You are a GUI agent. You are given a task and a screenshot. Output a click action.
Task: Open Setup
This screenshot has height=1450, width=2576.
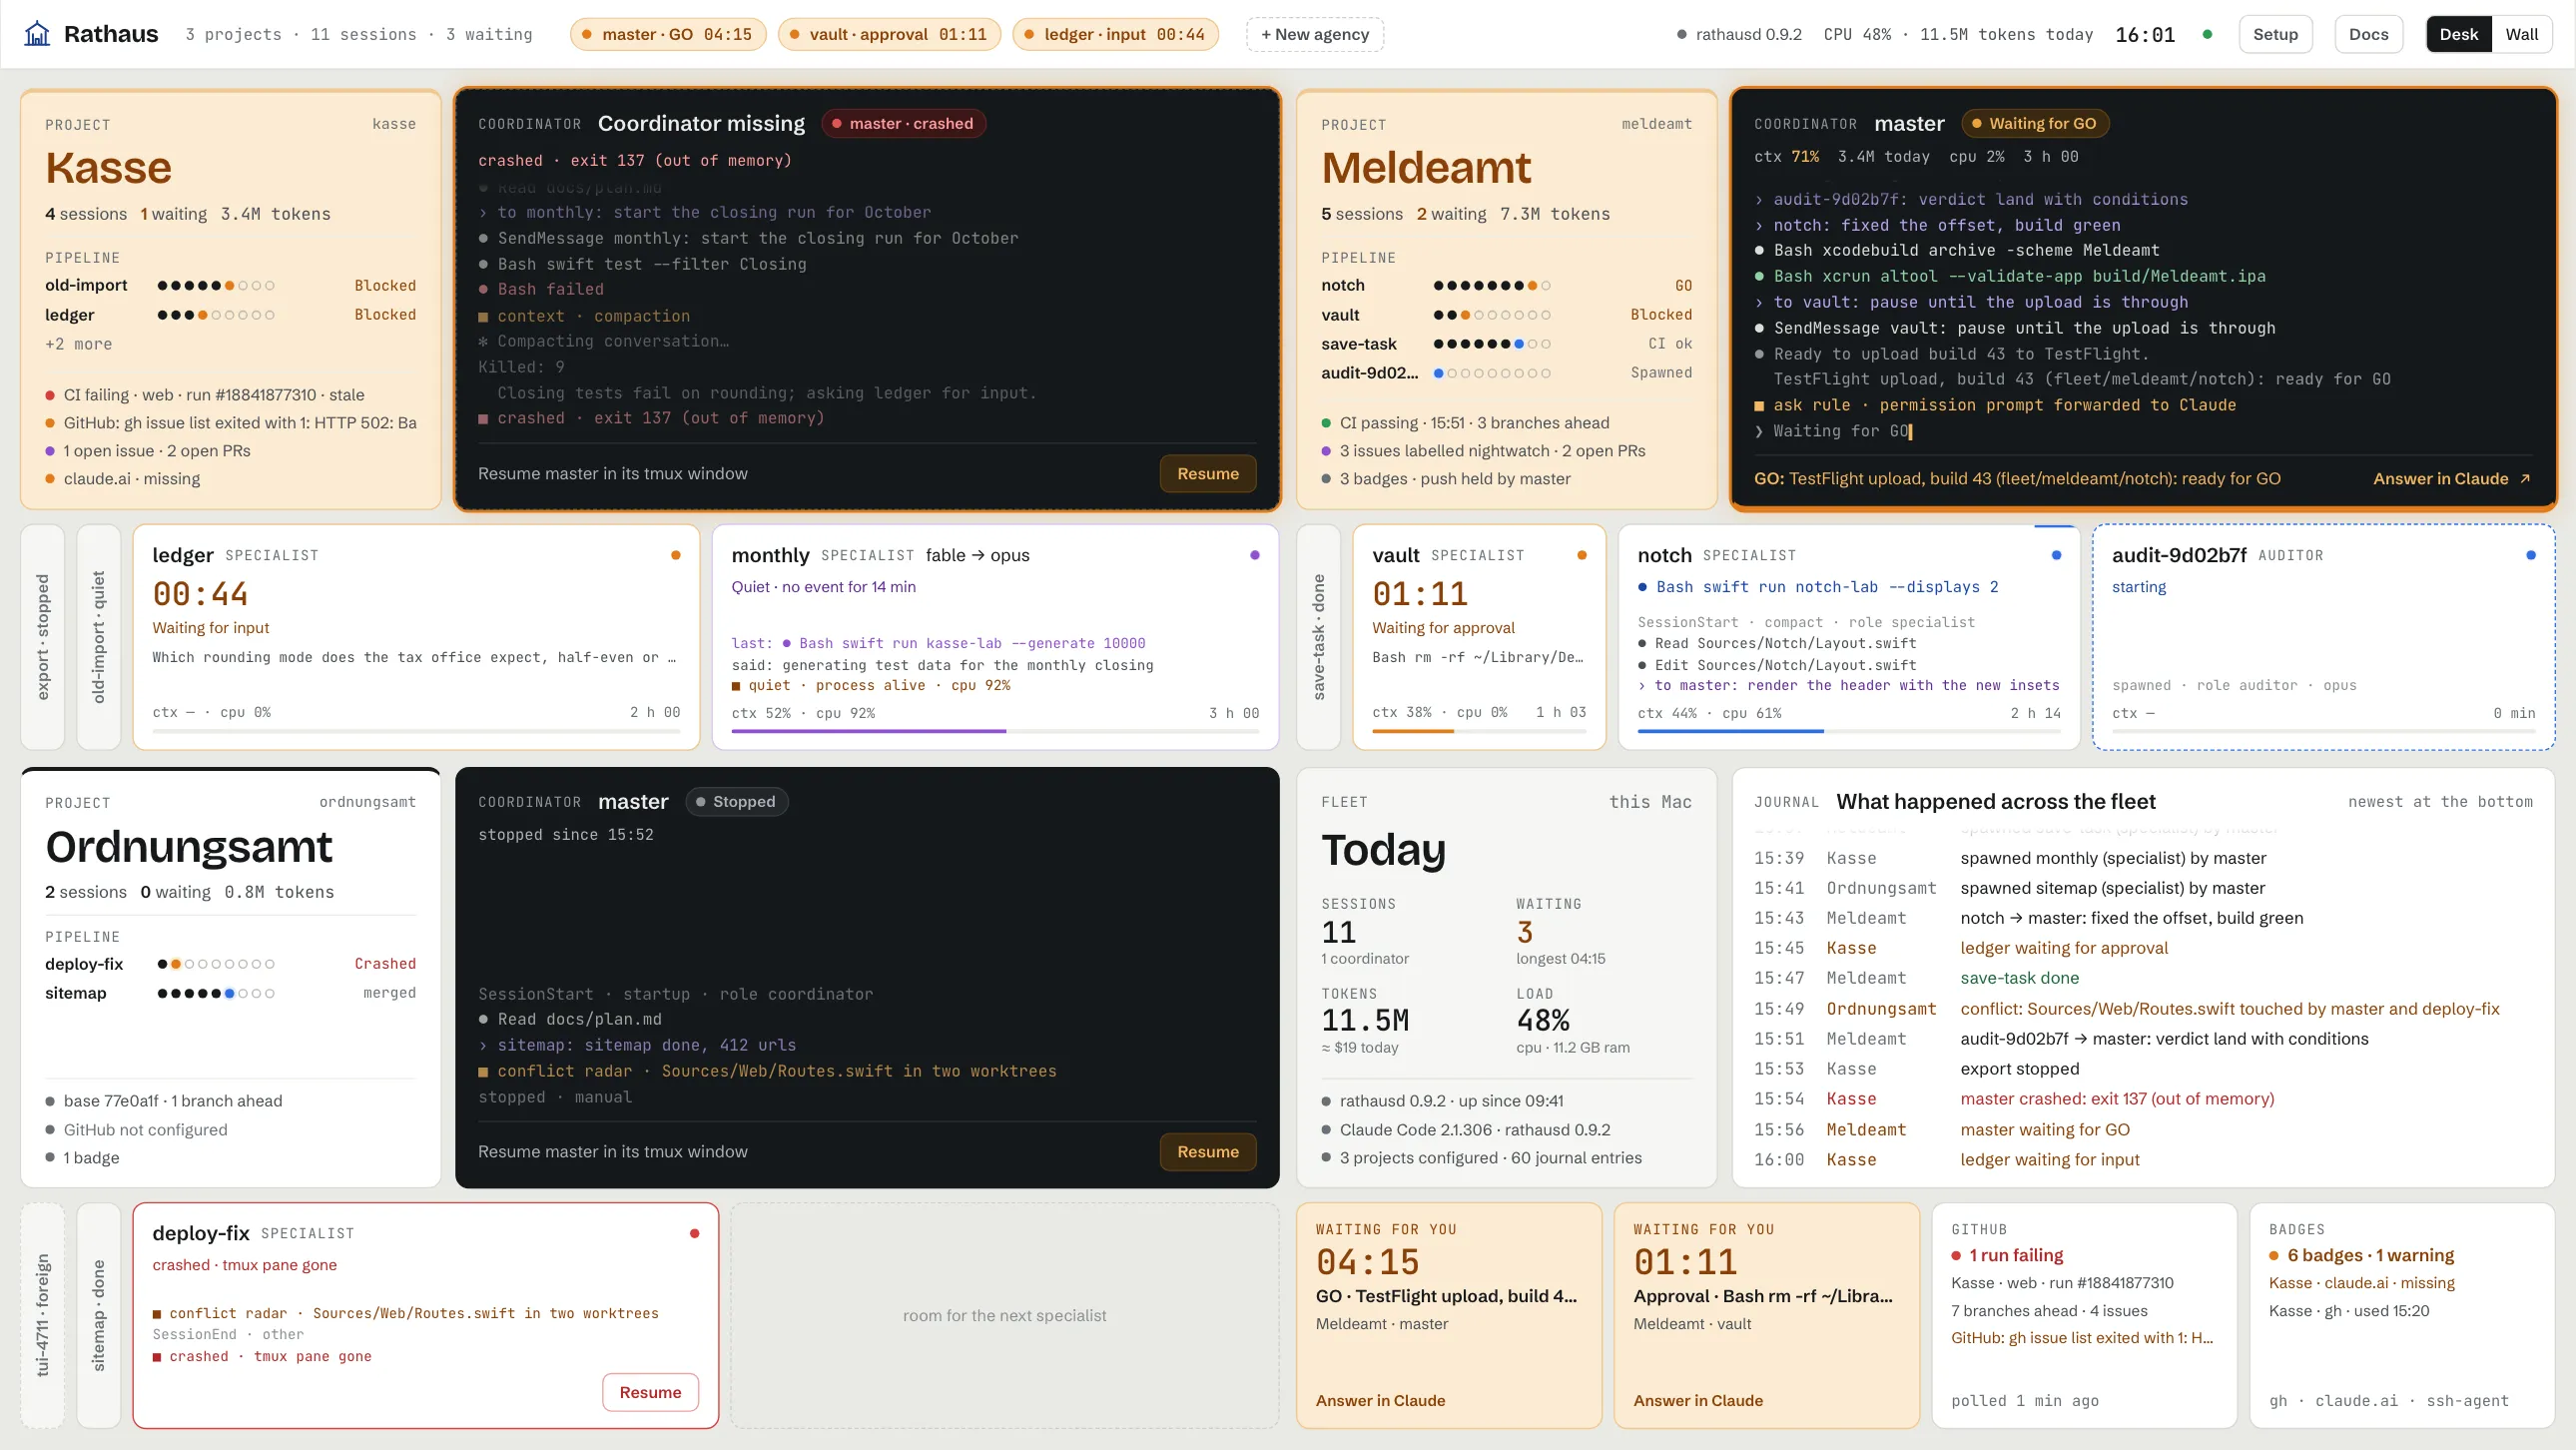point(2275,34)
